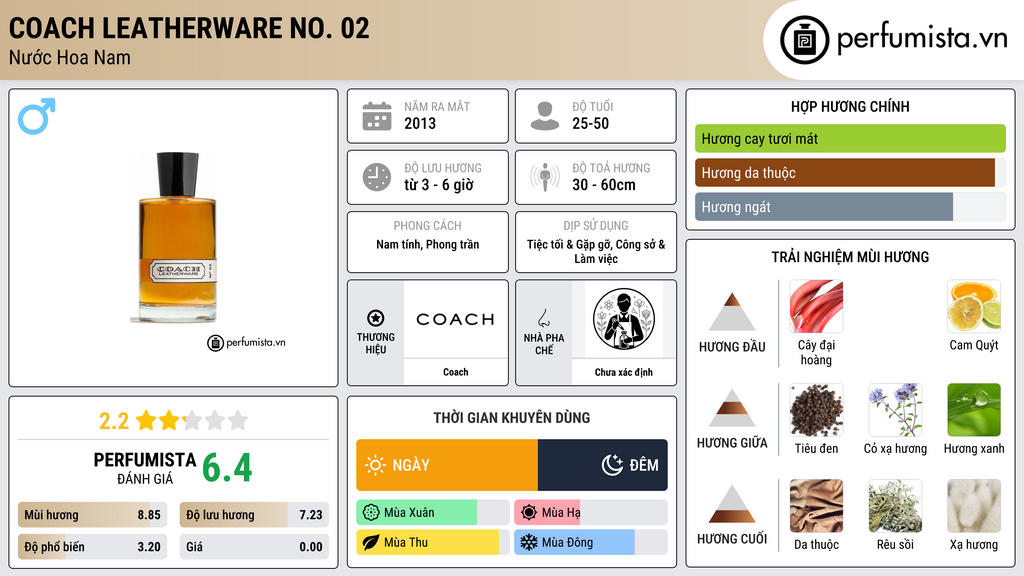Screen dimensions: 1024x576
Task: Open the Rêu sồi note image
Action: 895,506
